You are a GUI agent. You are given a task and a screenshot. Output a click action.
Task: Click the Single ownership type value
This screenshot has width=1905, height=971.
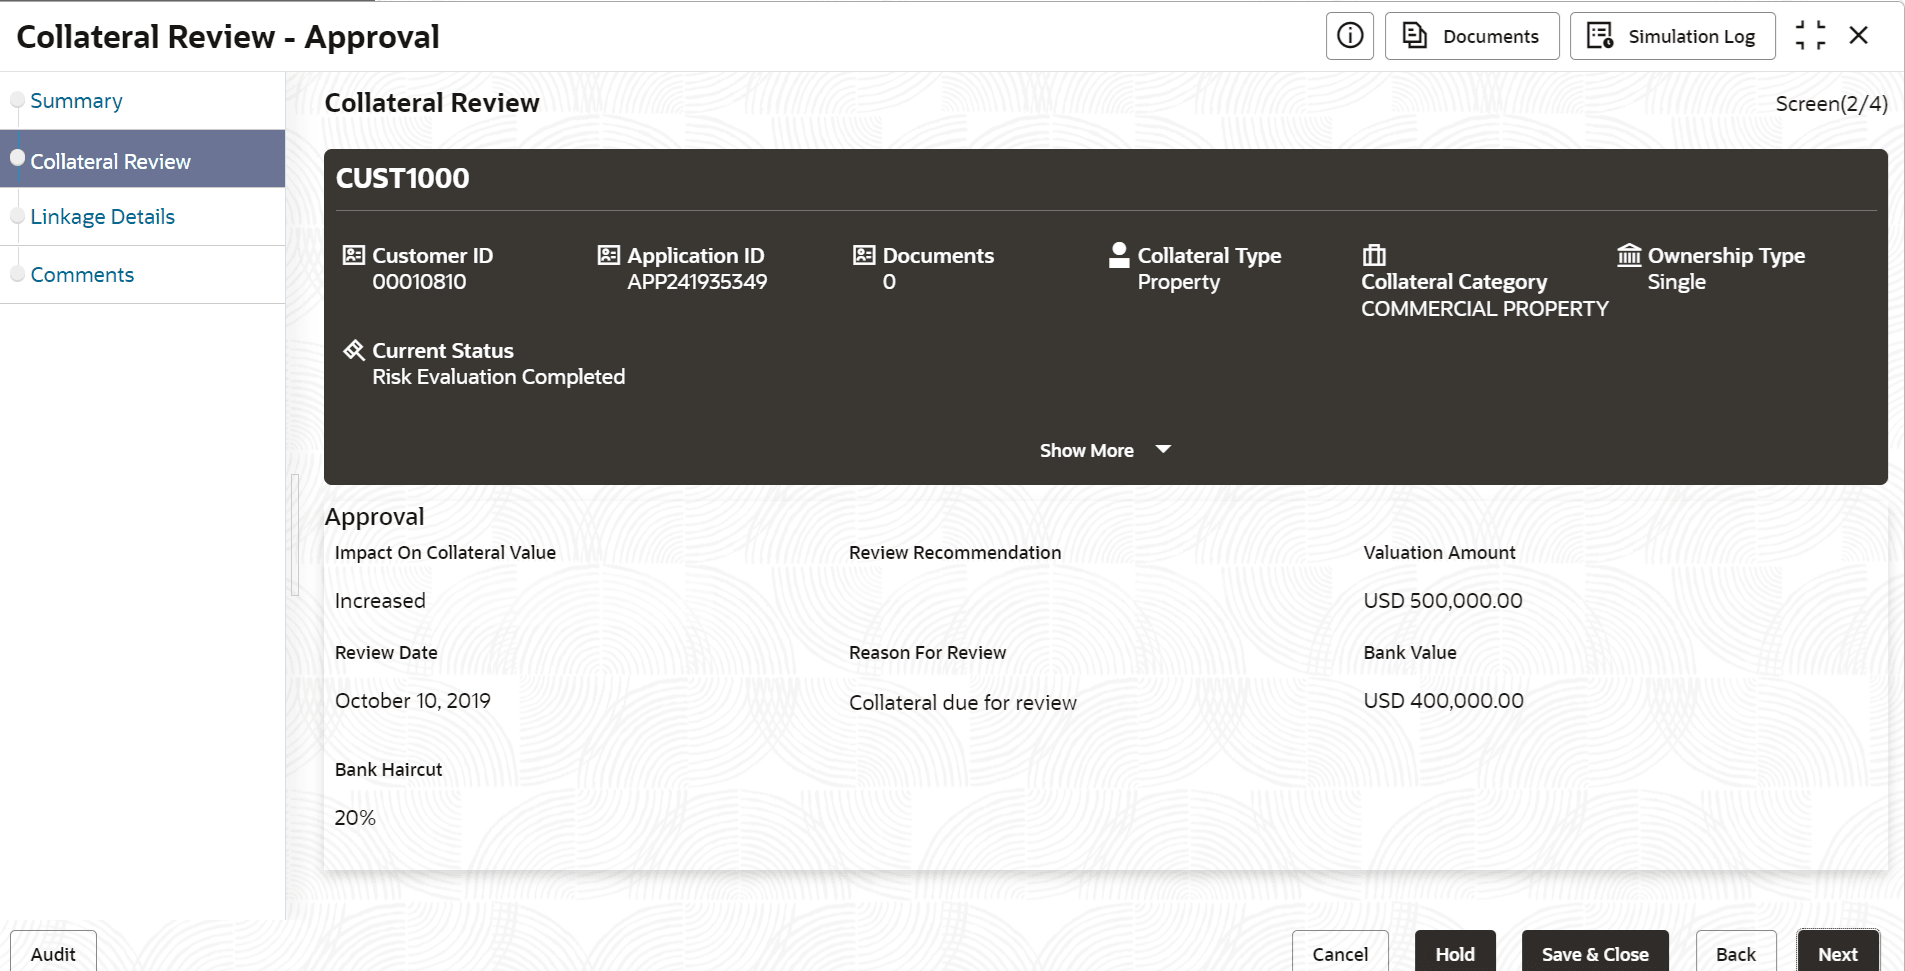point(1677,282)
